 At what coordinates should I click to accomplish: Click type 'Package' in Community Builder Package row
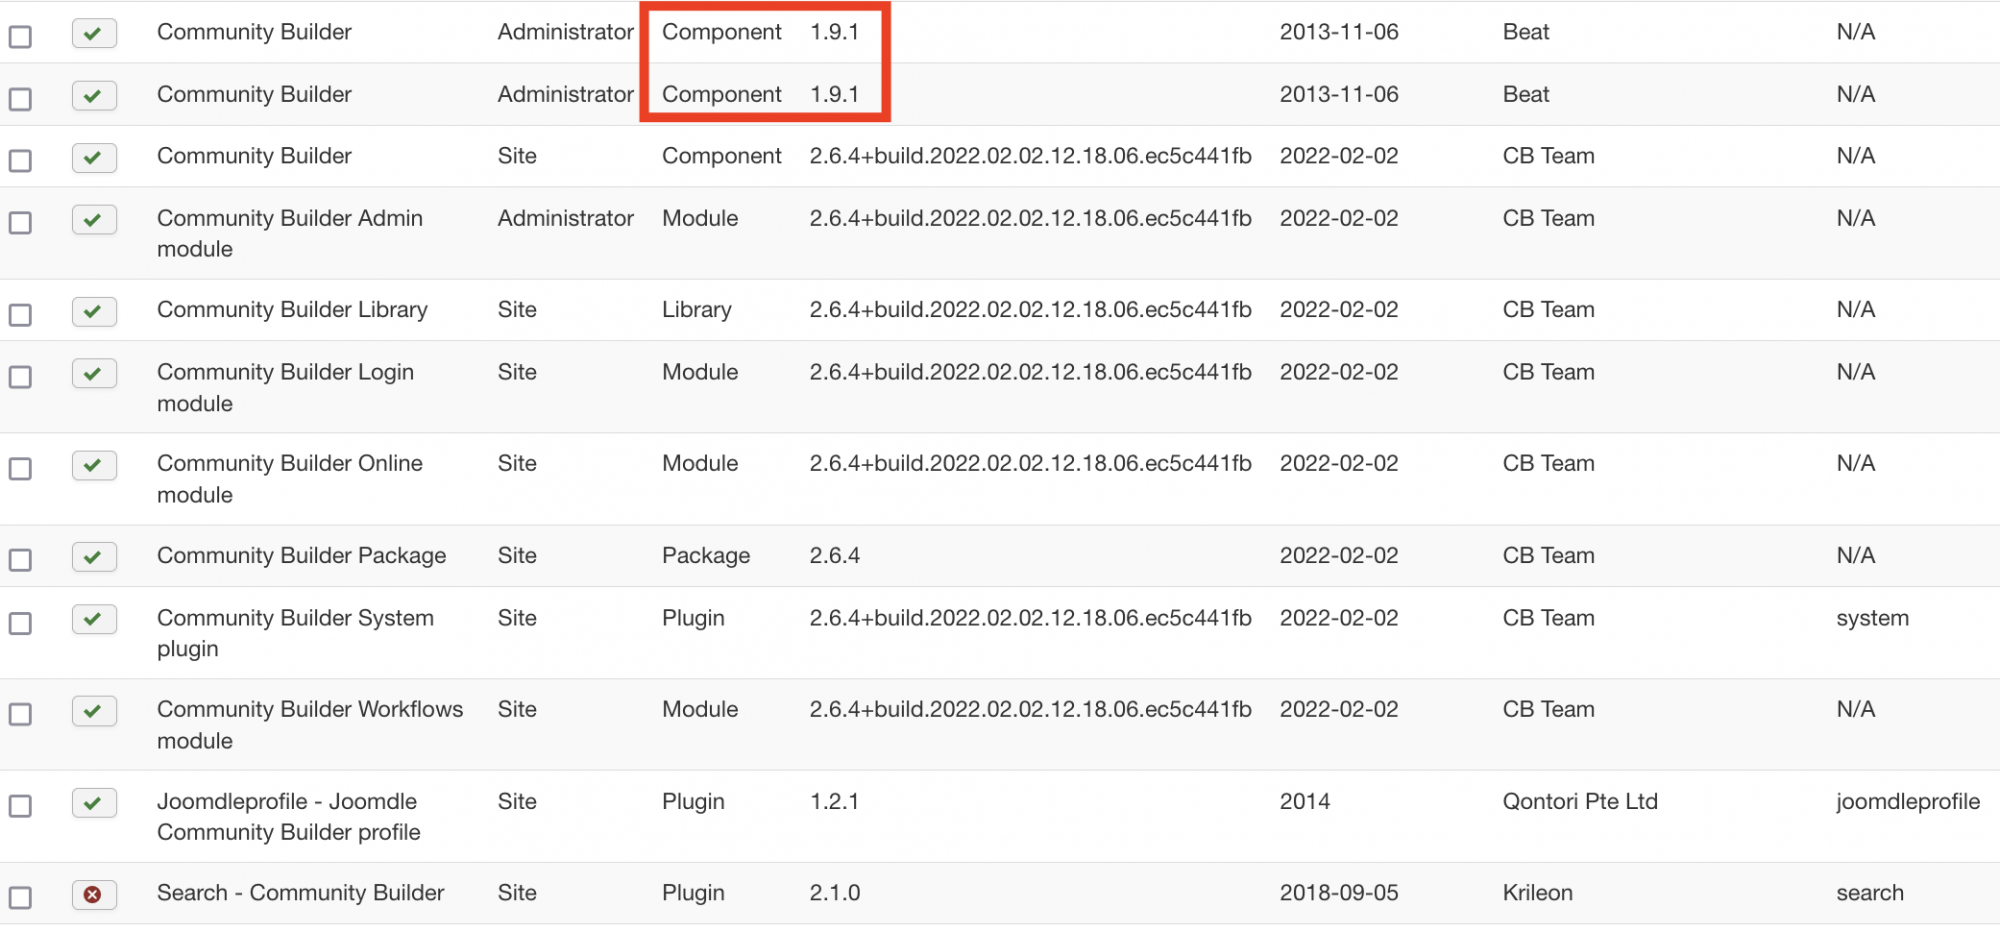[x=706, y=556]
